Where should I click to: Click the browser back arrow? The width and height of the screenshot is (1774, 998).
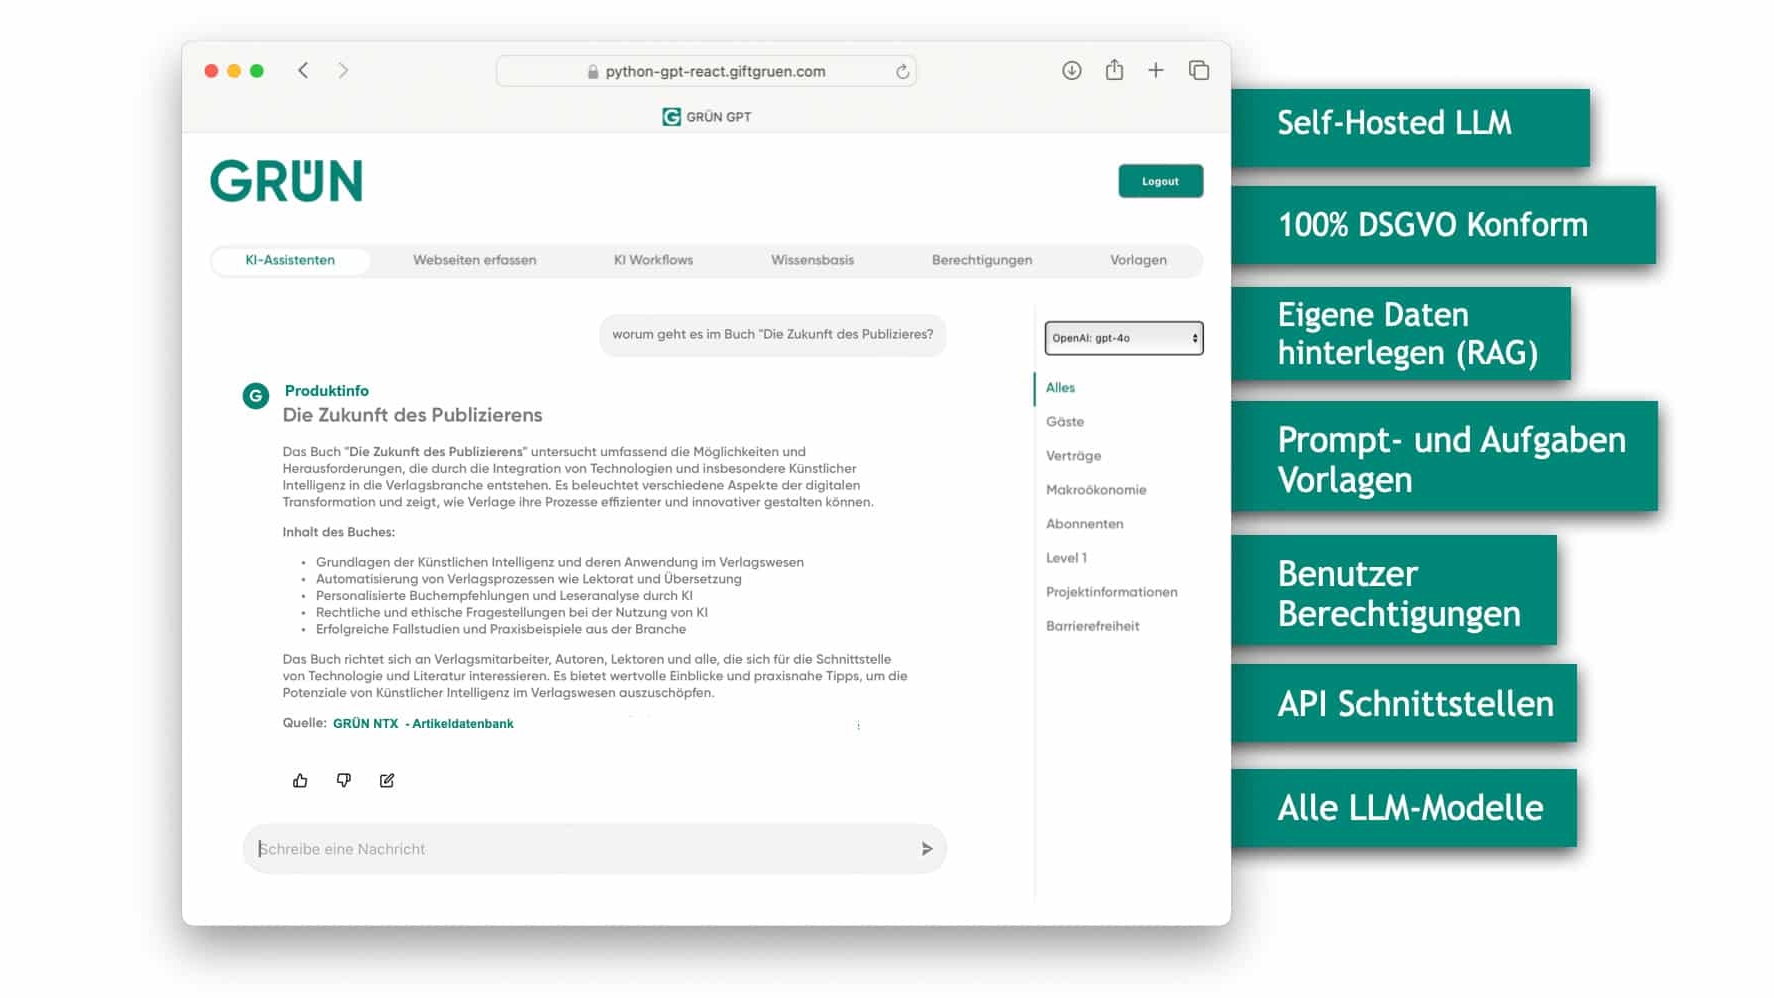(303, 70)
